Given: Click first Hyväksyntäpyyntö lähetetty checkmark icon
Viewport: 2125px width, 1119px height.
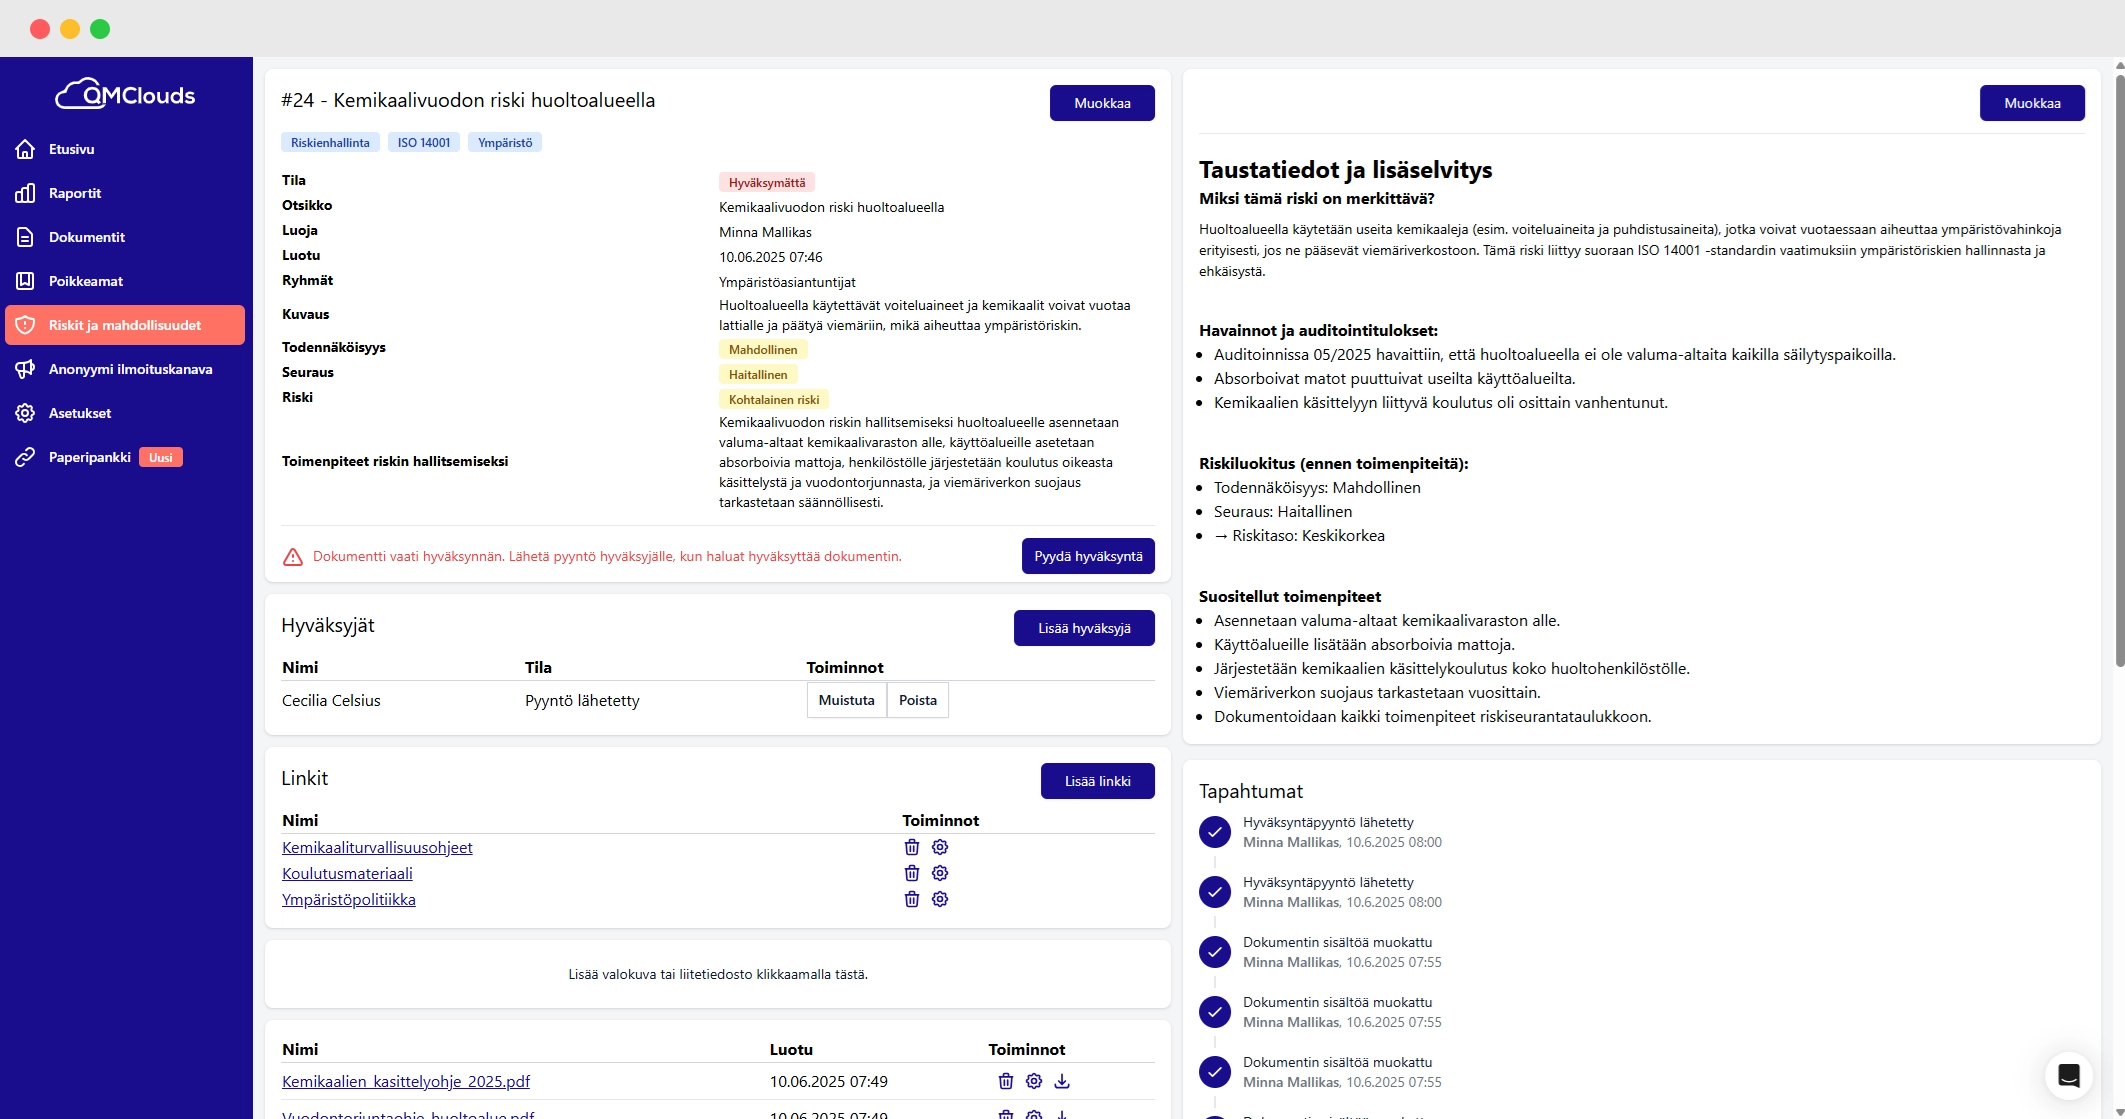Looking at the screenshot, I should click(1215, 832).
